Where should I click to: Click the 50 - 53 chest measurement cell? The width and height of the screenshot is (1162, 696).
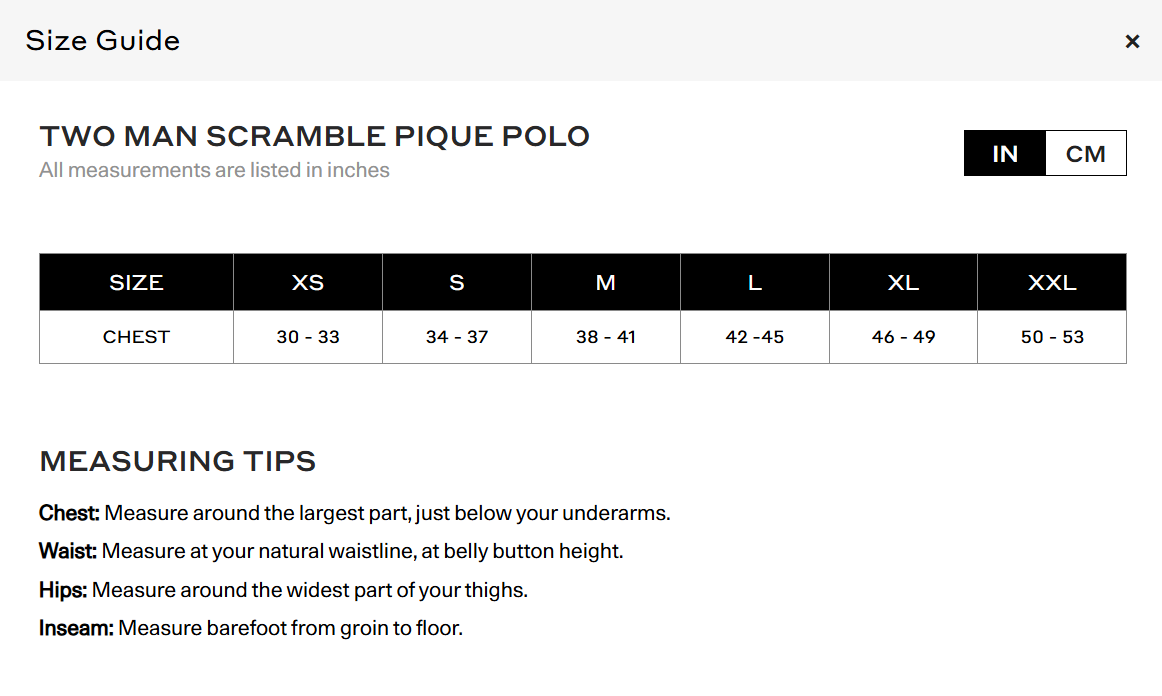pos(1052,337)
